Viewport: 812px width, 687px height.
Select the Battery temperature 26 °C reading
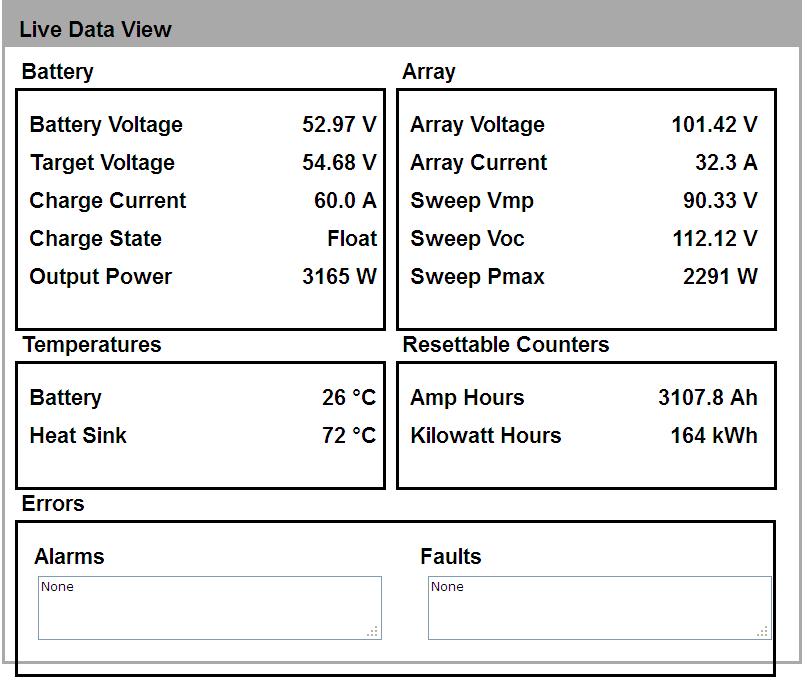pos(349,398)
